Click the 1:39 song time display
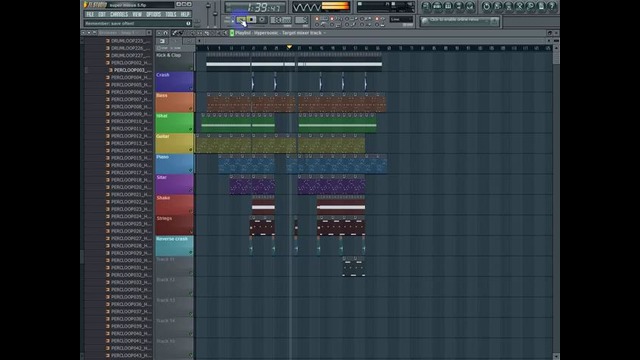Image resolution: width=640 pixels, height=360 pixels. (255, 7)
